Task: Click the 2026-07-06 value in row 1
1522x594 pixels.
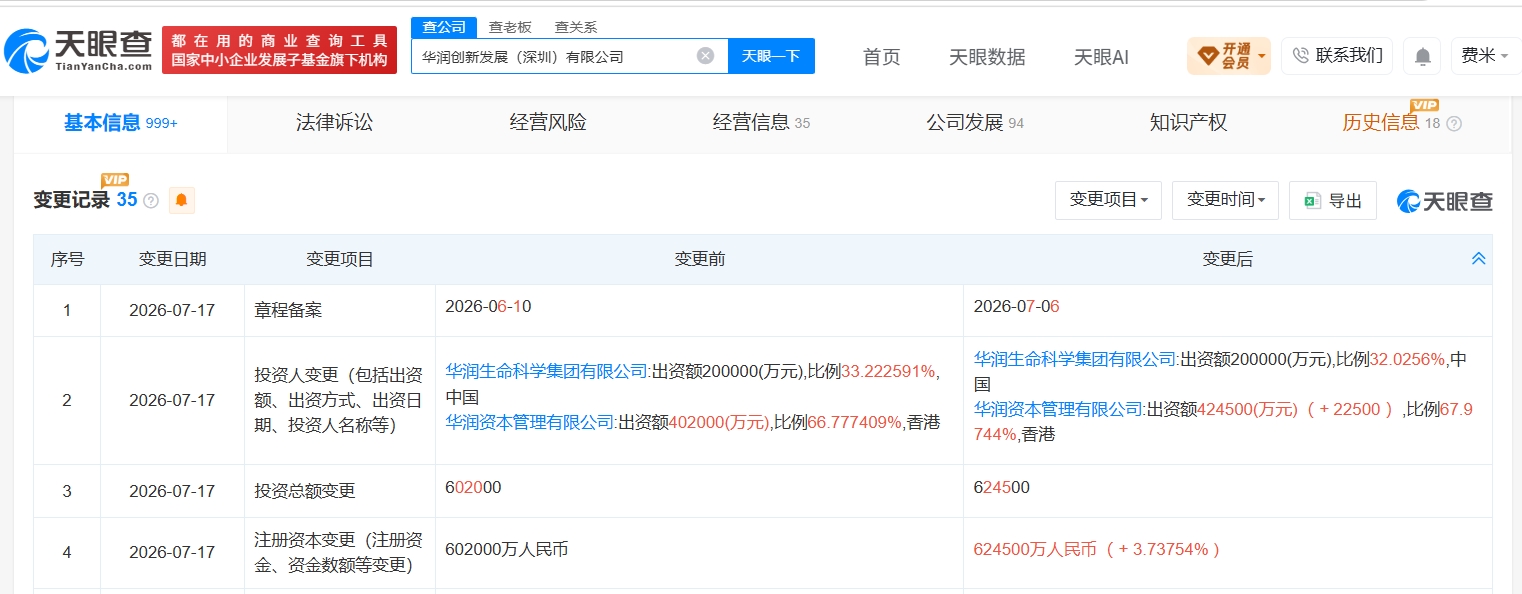Action: tap(1016, 306)
